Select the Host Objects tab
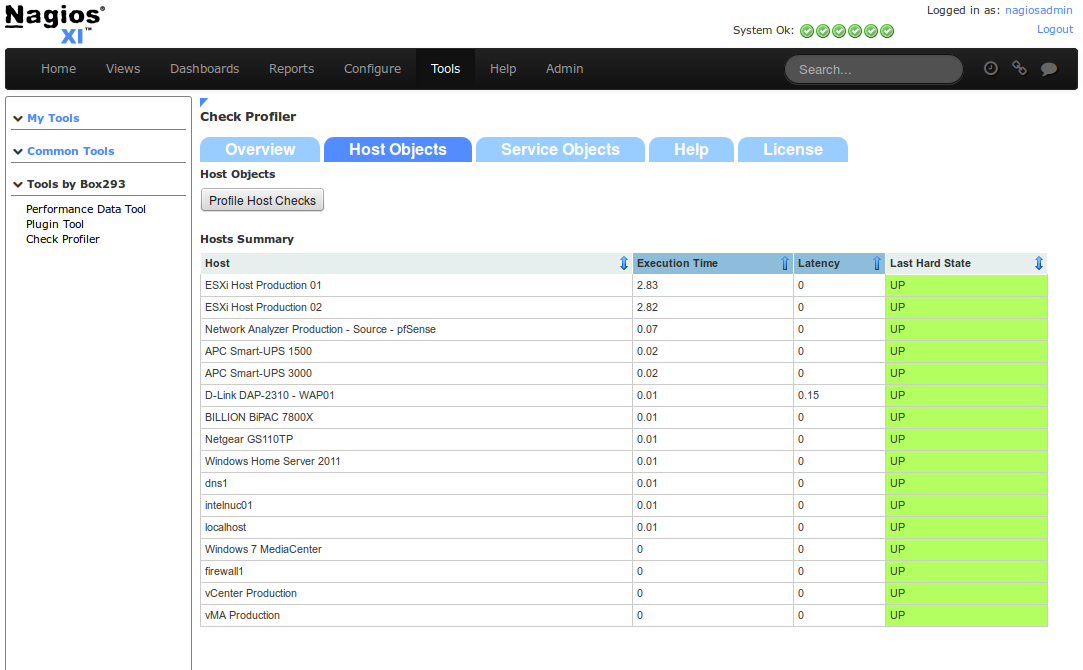The height and width of the screenshot is (670, 1083). click(398, 150)
